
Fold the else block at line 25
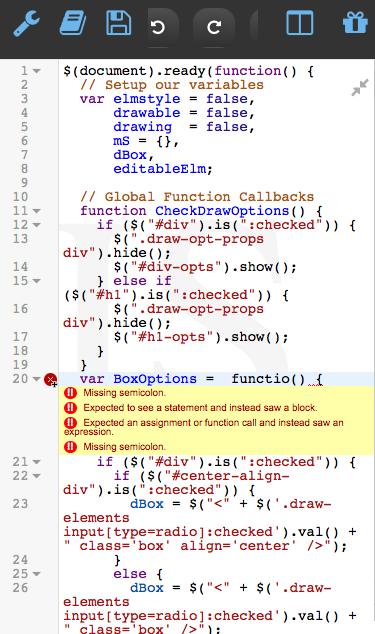pyautogui.click(x=36, y=574)
